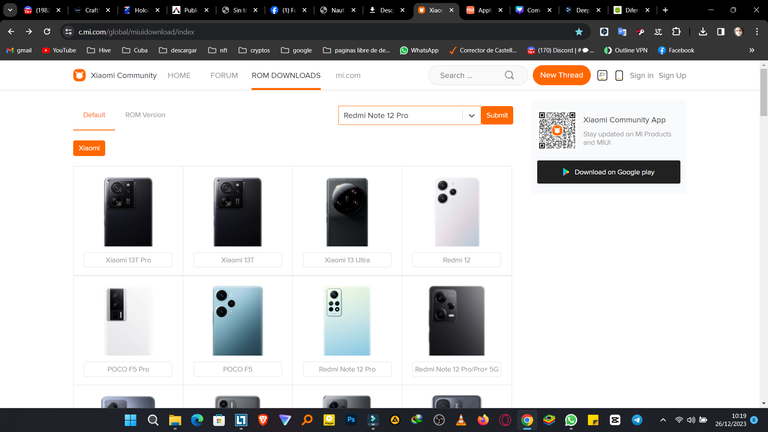
Task: Expand the Hive bookmarks folder
Action: 98,50
